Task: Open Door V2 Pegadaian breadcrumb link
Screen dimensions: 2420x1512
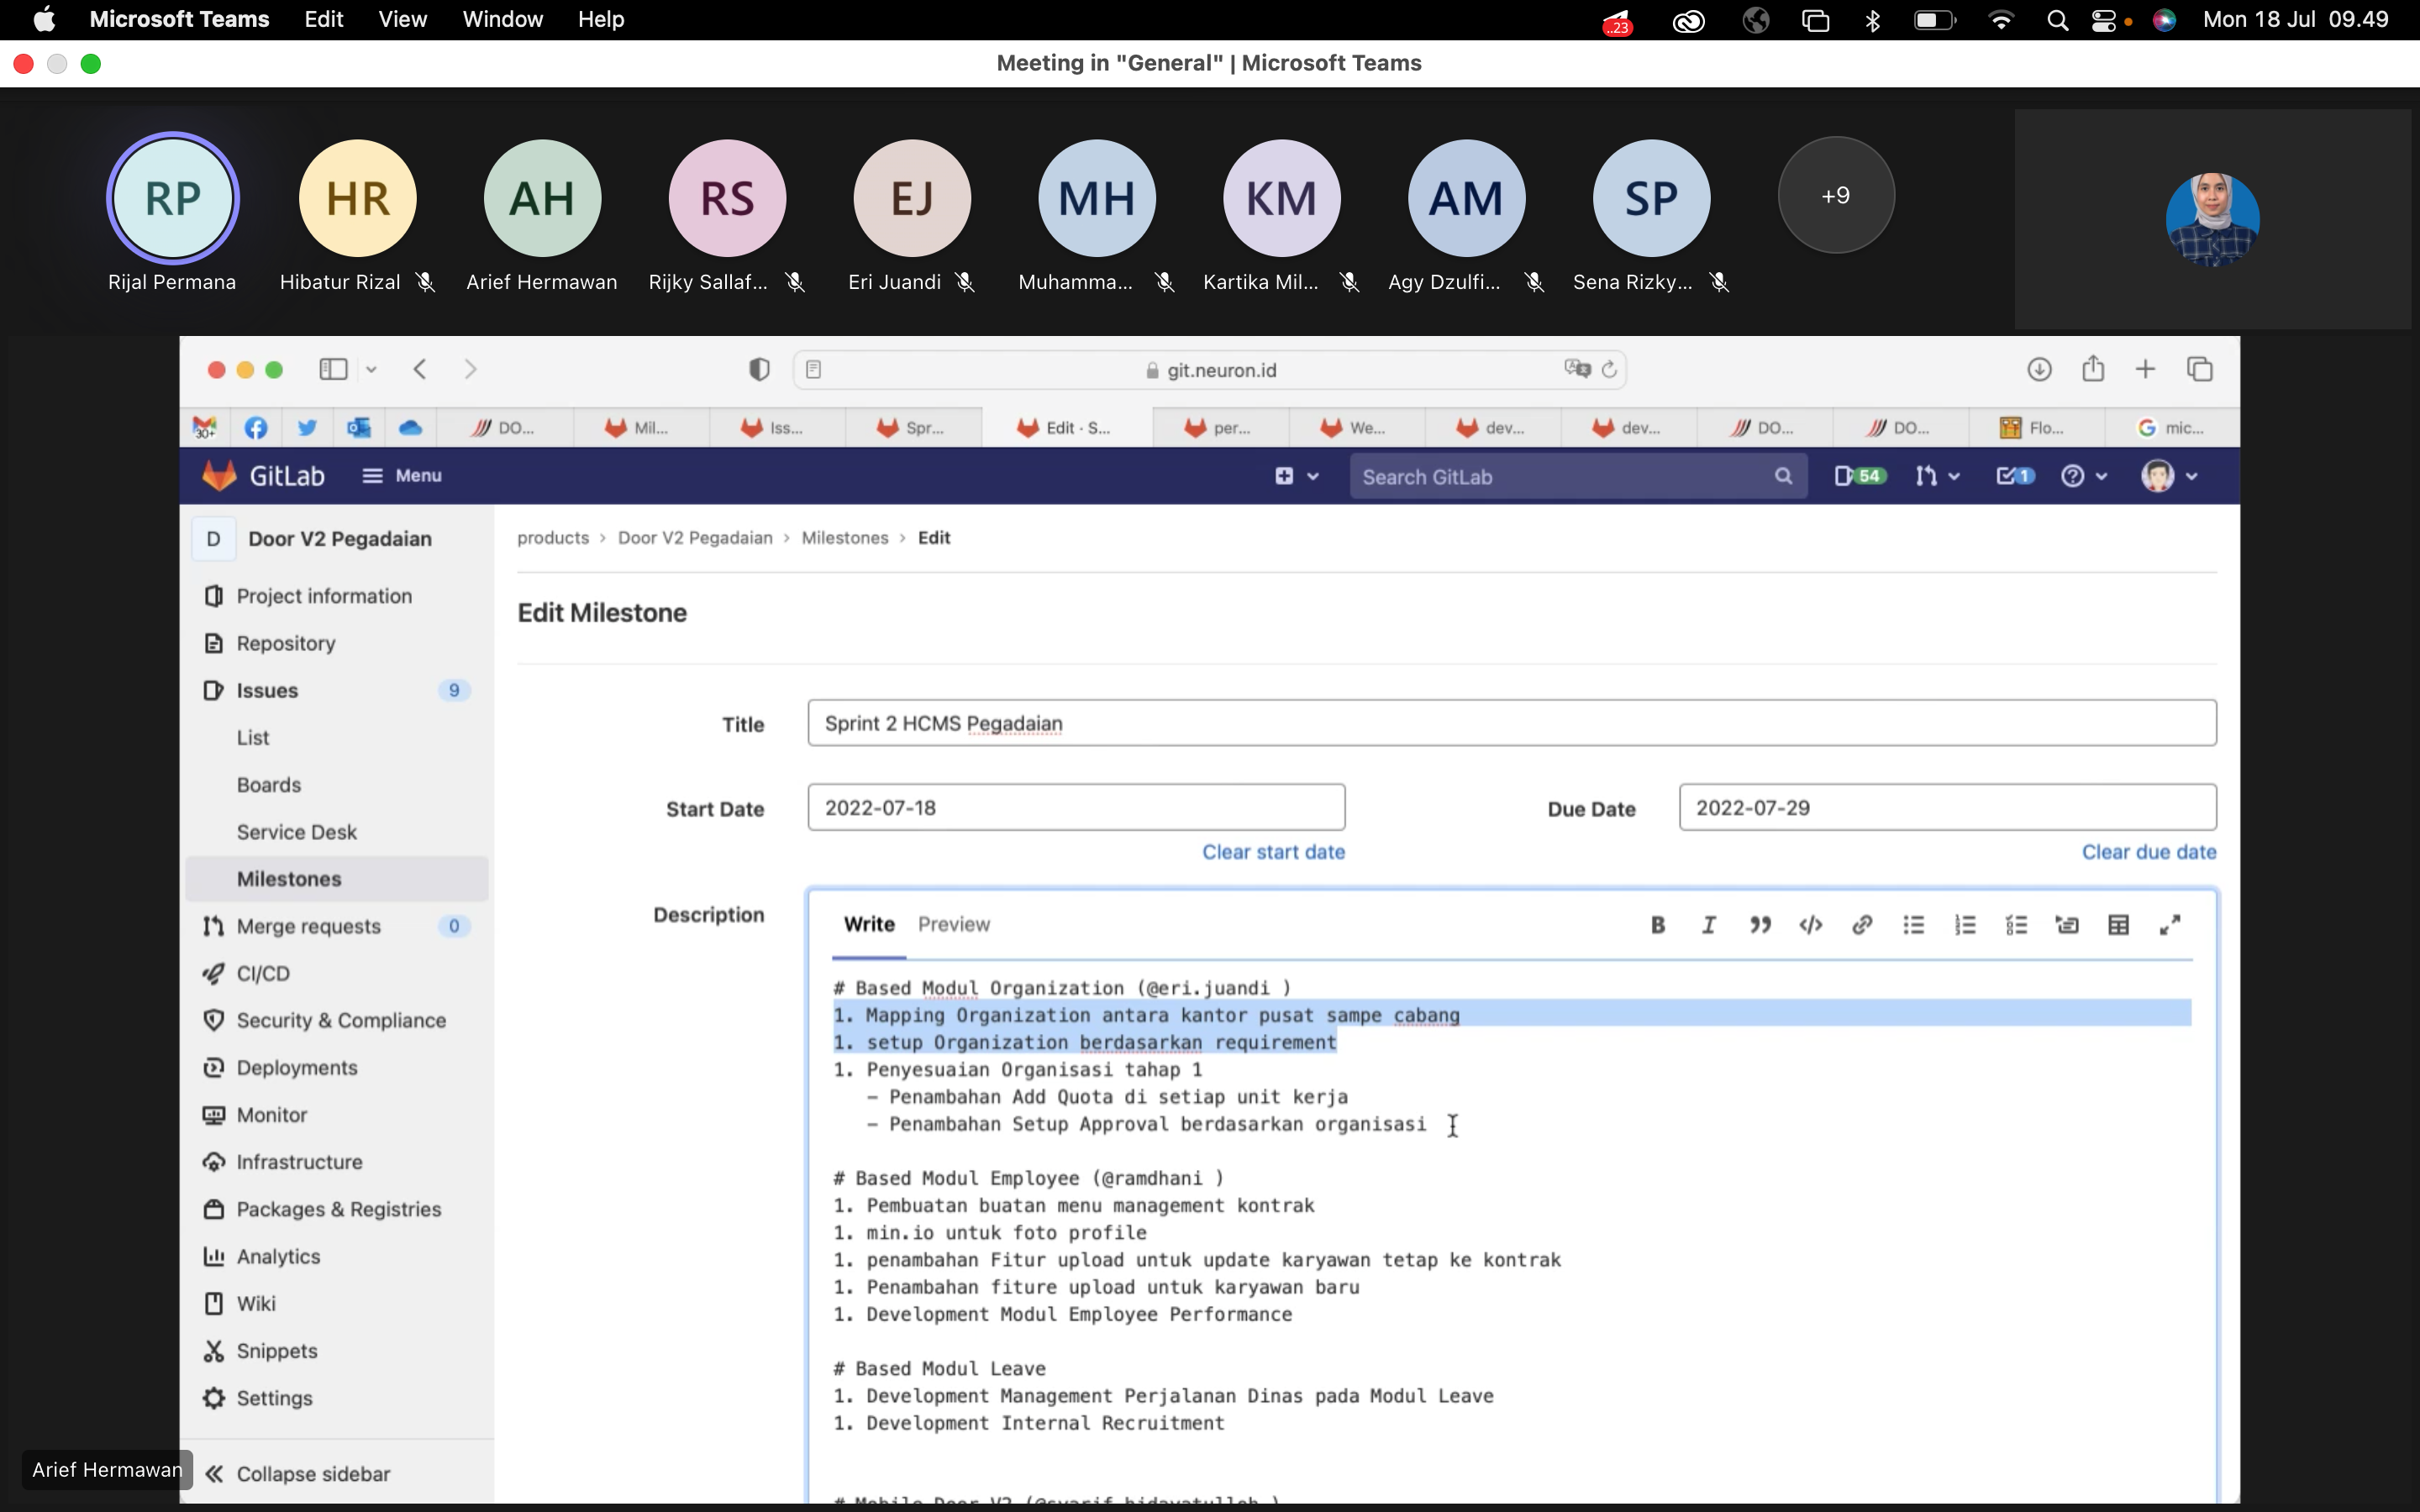Action: [695, 538]
